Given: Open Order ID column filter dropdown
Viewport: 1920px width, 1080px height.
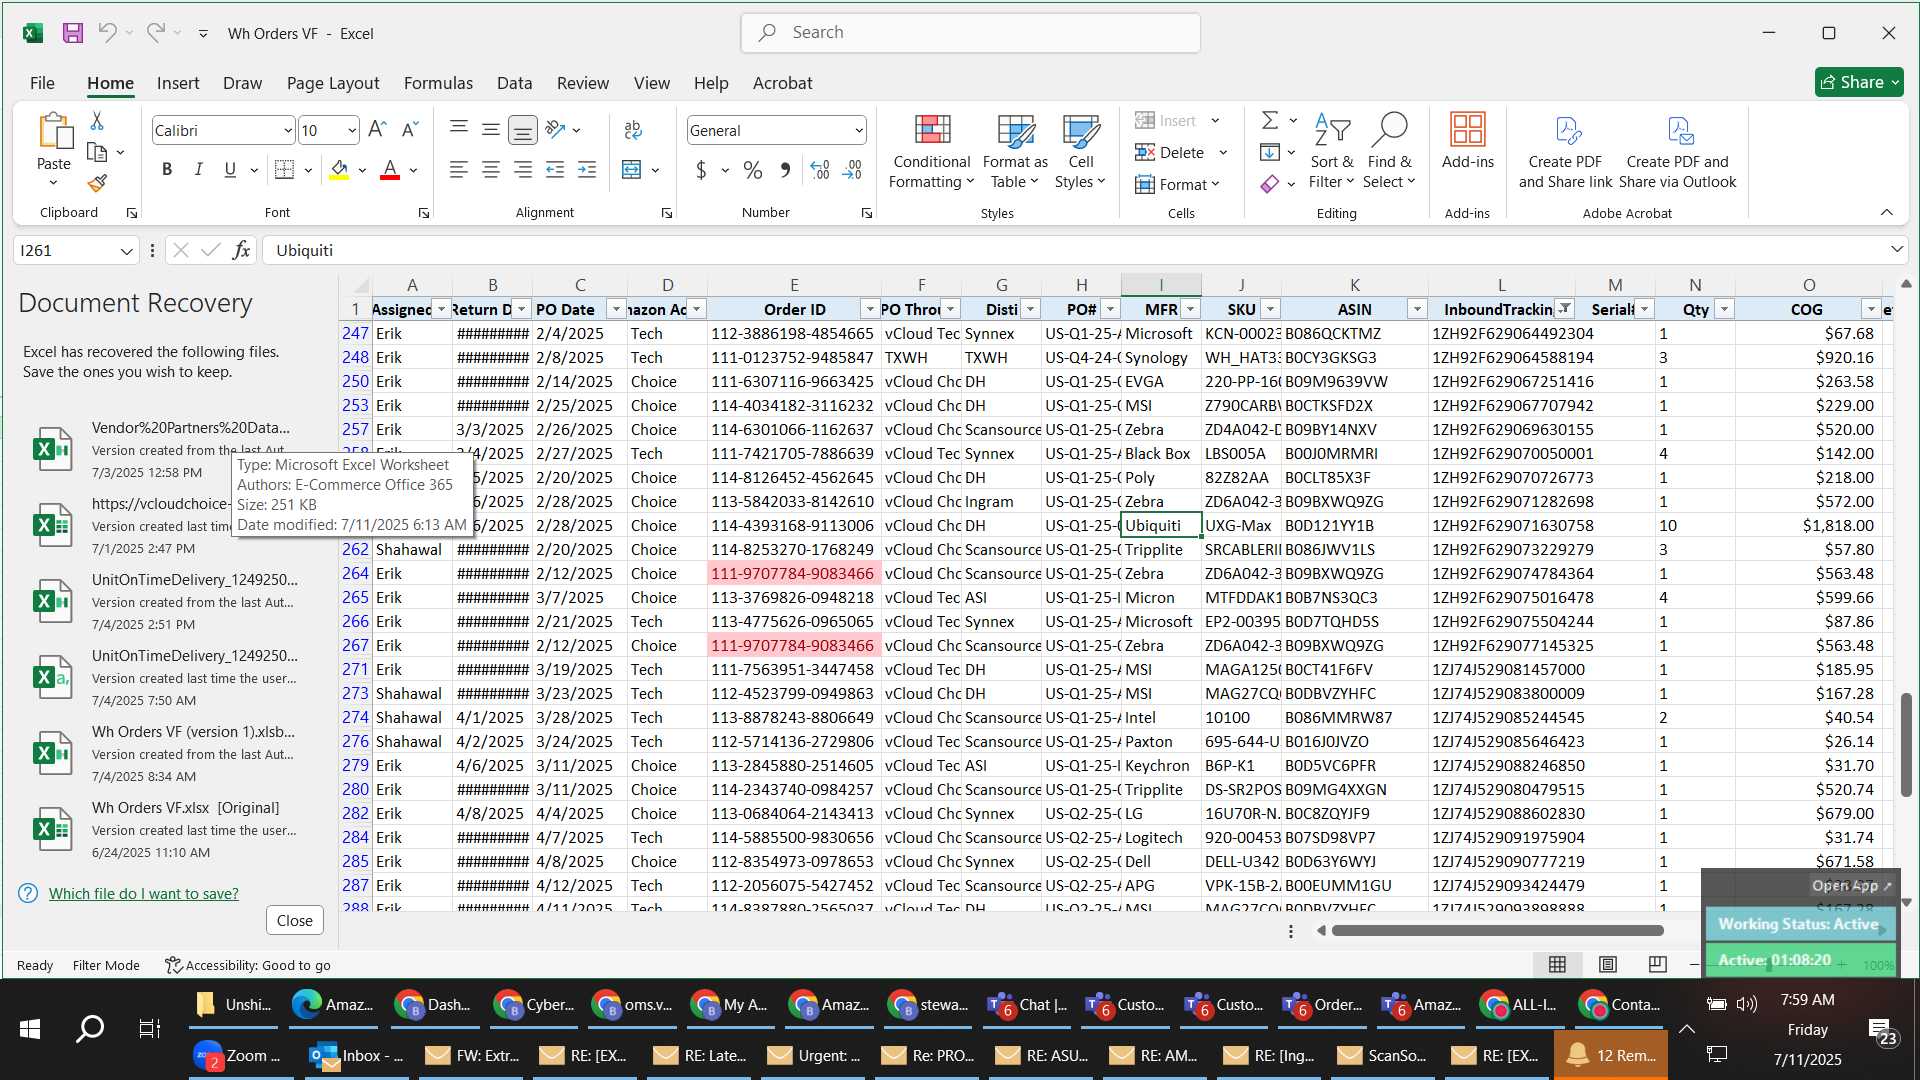Looking at the screenshot, I should [x=869, y=309].
